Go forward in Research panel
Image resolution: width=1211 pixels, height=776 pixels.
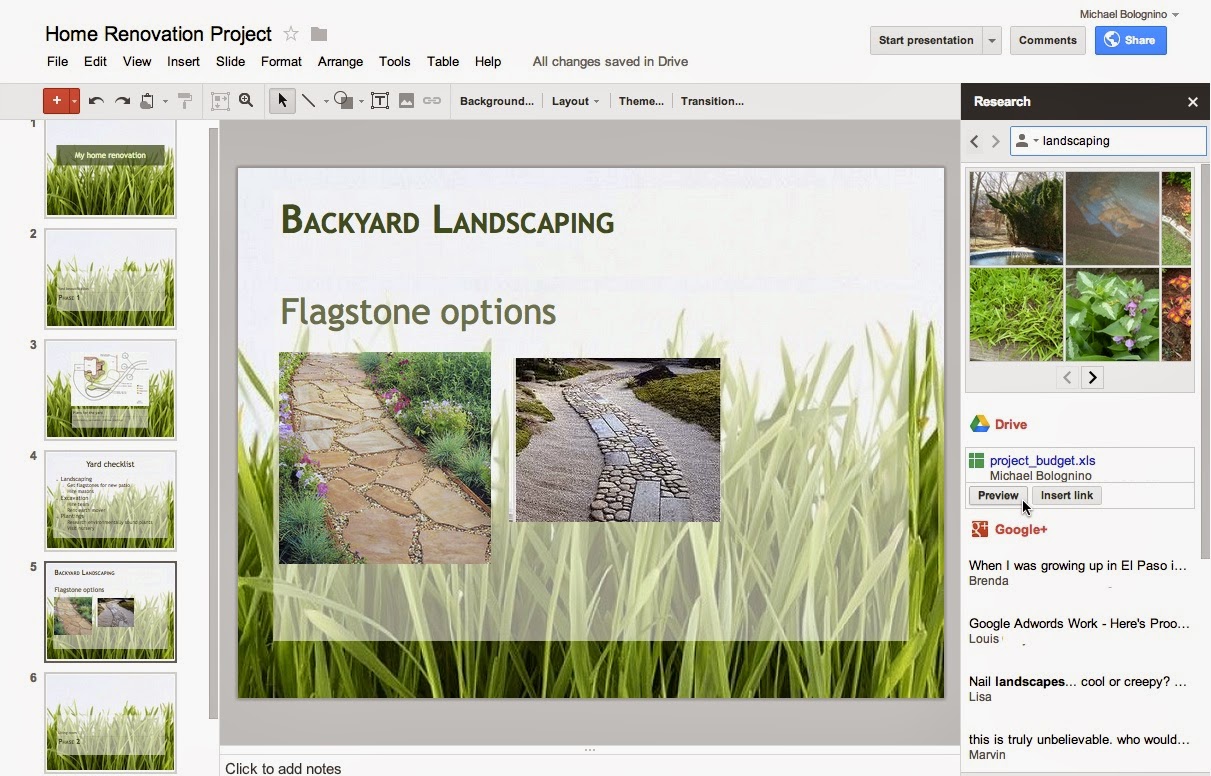pyautogui.click(x=995, y=141)
